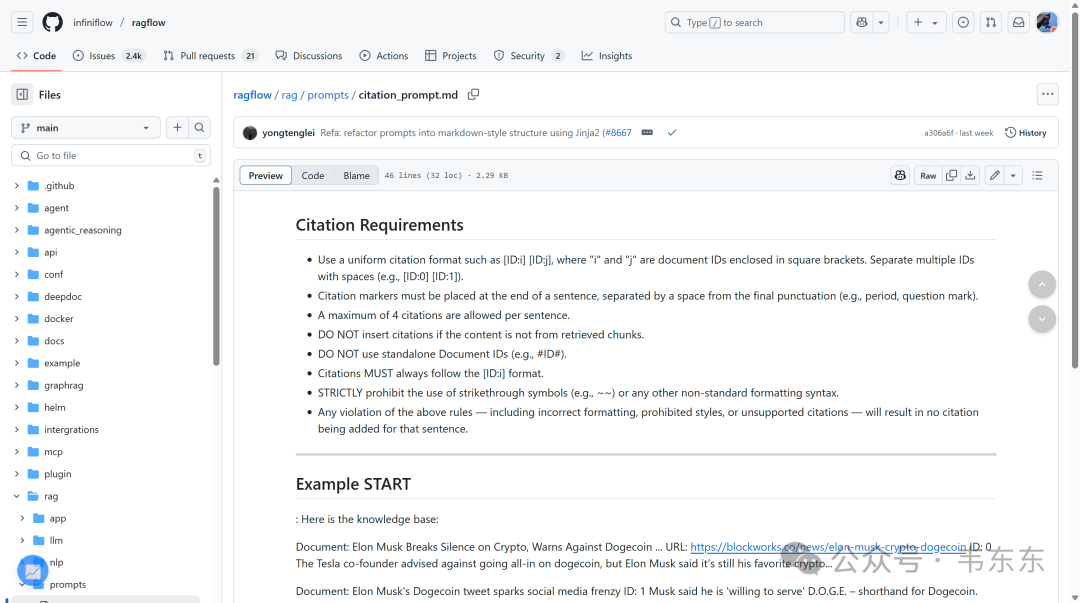The image size is (1080, 603).
Task: Go to GitHub home via Octocat logo
Action: click(x=52, y=22)
